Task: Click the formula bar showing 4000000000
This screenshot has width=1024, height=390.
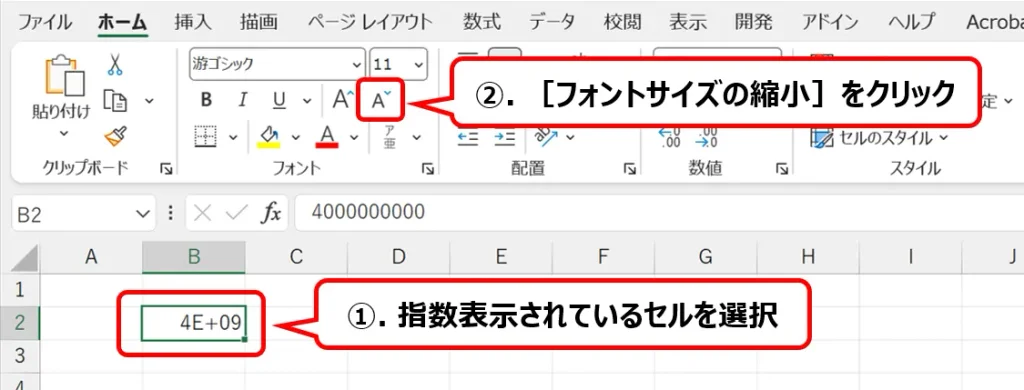Action: (659, 213)
